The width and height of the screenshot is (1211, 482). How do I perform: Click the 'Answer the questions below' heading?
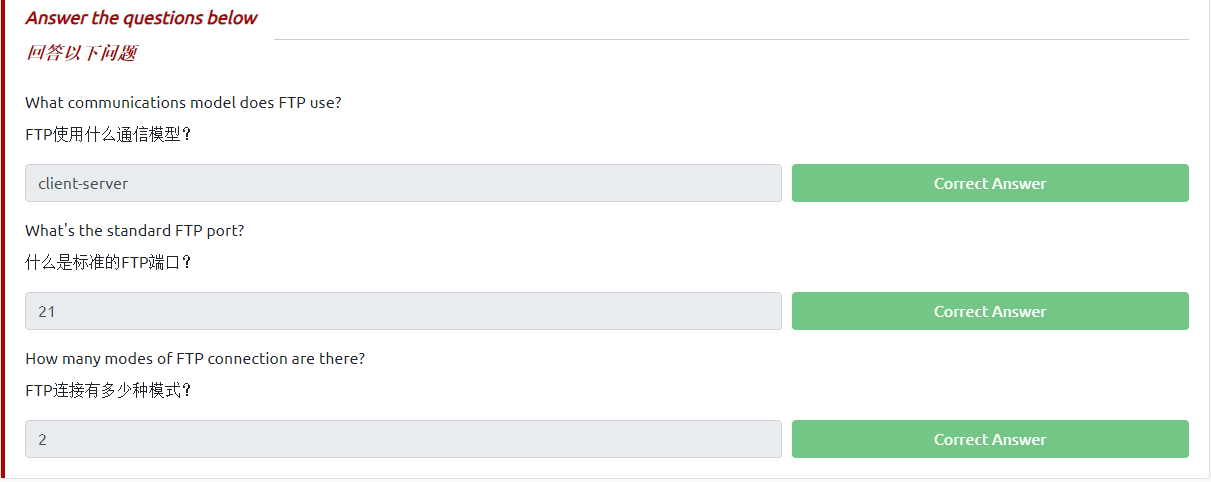(x=141, y=18)
